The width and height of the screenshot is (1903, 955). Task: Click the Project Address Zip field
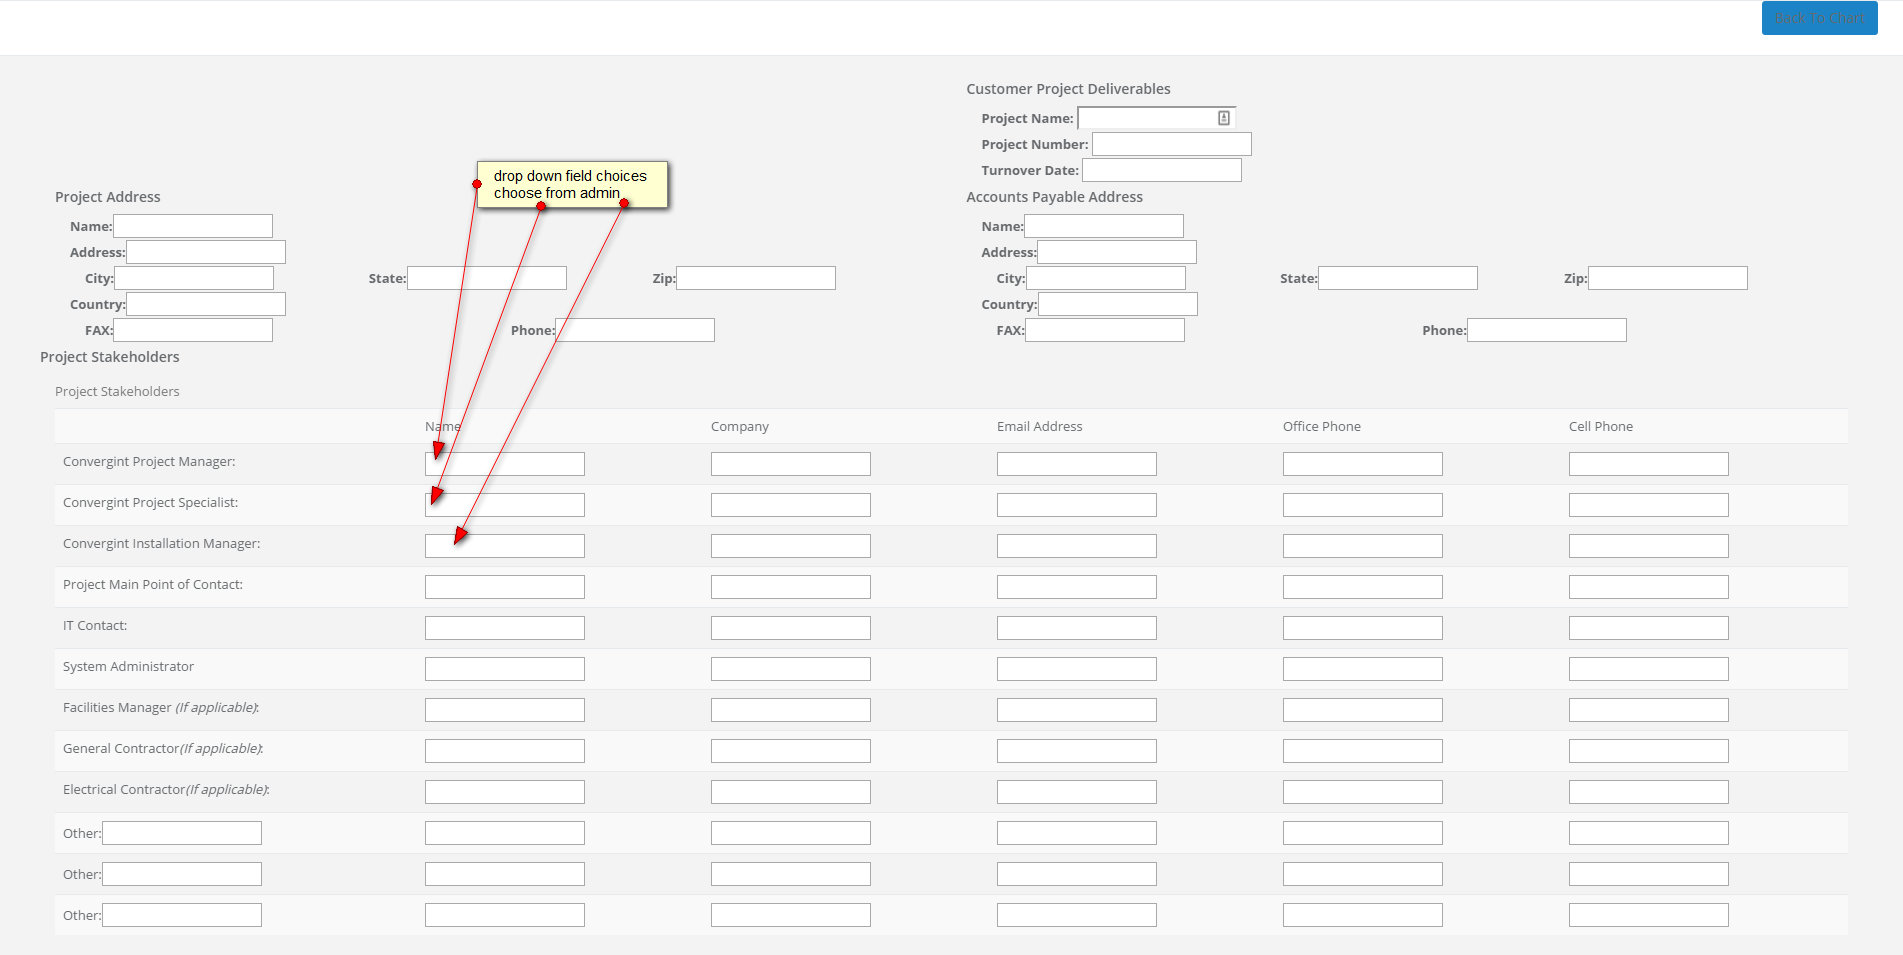point(756,278)
